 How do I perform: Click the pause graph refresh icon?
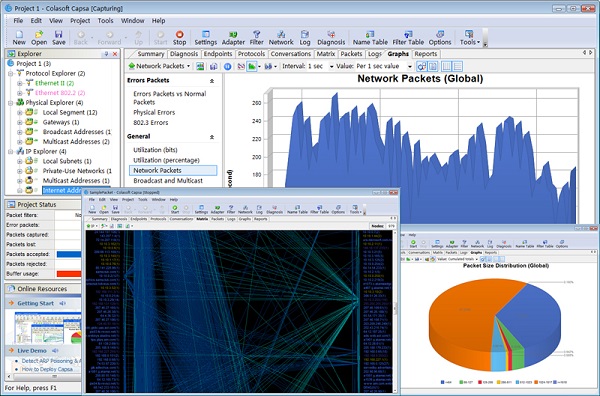click(227, 66)
